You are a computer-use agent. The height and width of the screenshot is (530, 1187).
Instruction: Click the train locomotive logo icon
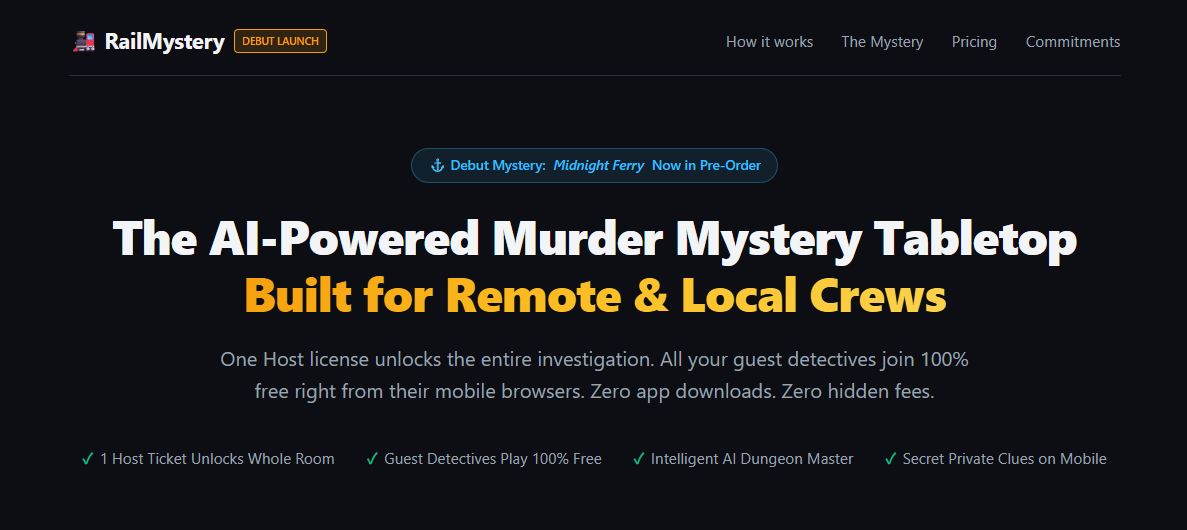[84, 42]
